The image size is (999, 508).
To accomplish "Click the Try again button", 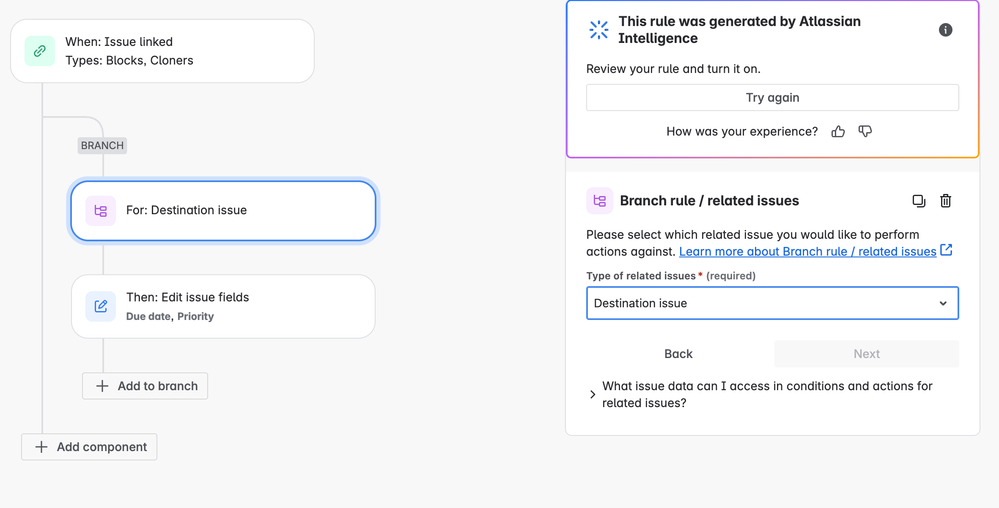I will click(x=772, y=98).
